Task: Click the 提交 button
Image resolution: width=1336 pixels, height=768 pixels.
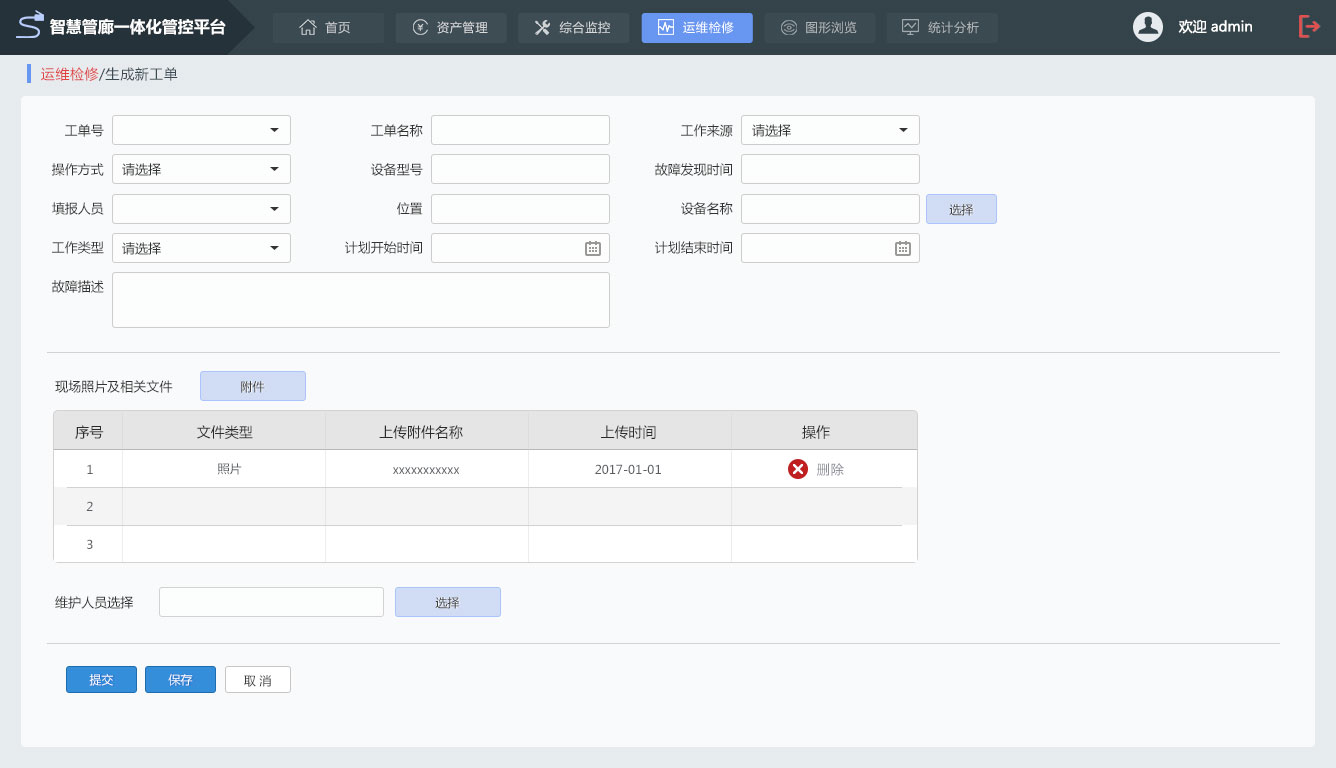Action: pos(101,680)
